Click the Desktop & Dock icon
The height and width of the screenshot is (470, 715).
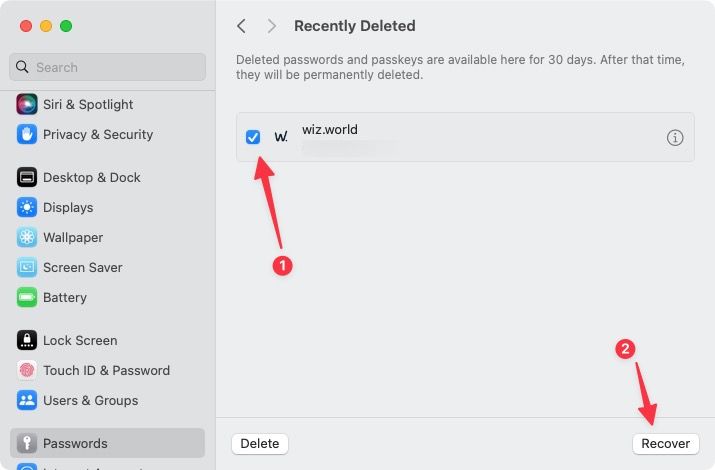pyautogui.click(x=27, y=177)
